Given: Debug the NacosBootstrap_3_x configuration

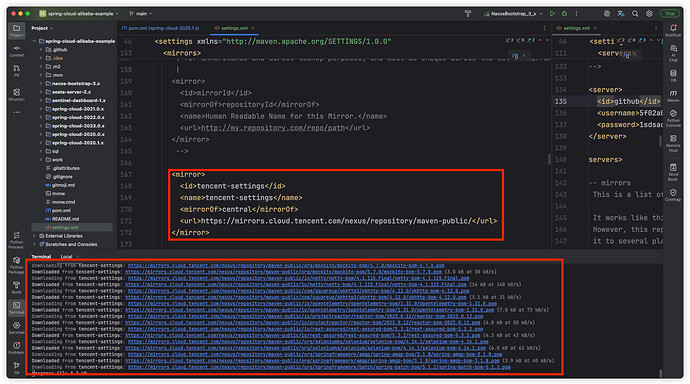Looking at the screenshot, I should click(565, 14).
